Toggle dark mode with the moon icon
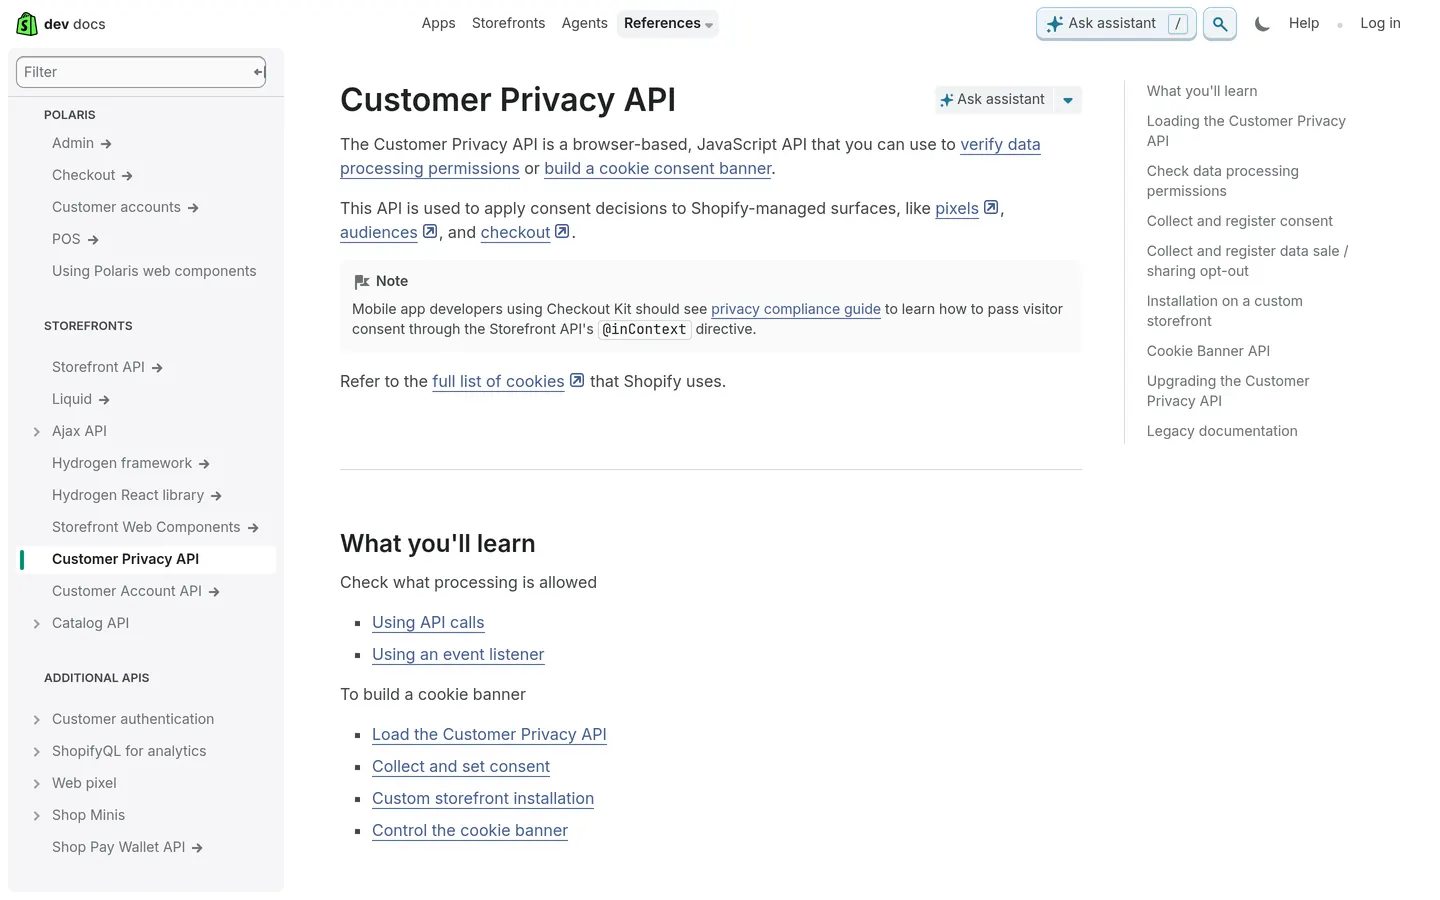This screenshot has width=1440, height=900. coord(1262,23)
